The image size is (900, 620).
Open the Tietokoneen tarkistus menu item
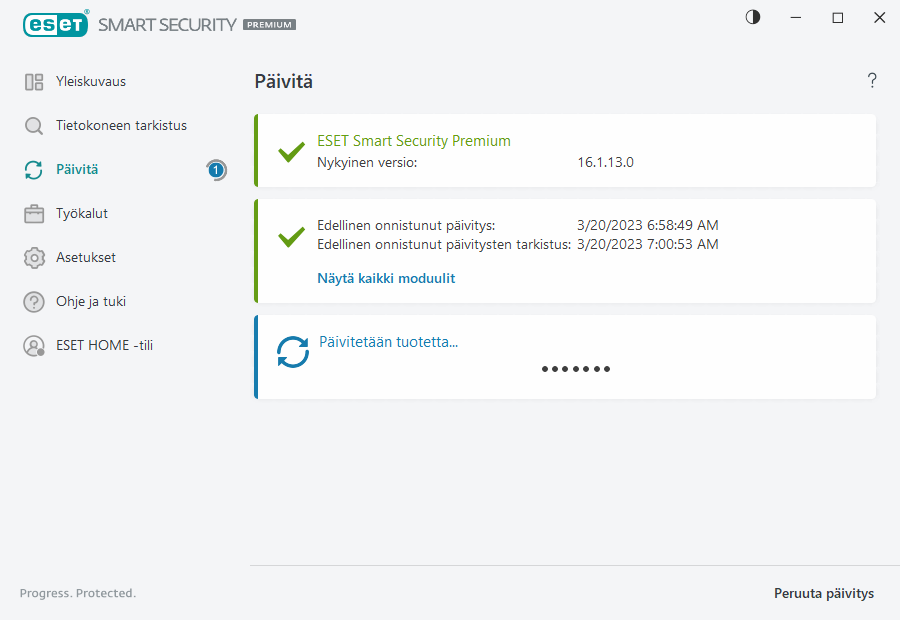click(x=121, y=126)
